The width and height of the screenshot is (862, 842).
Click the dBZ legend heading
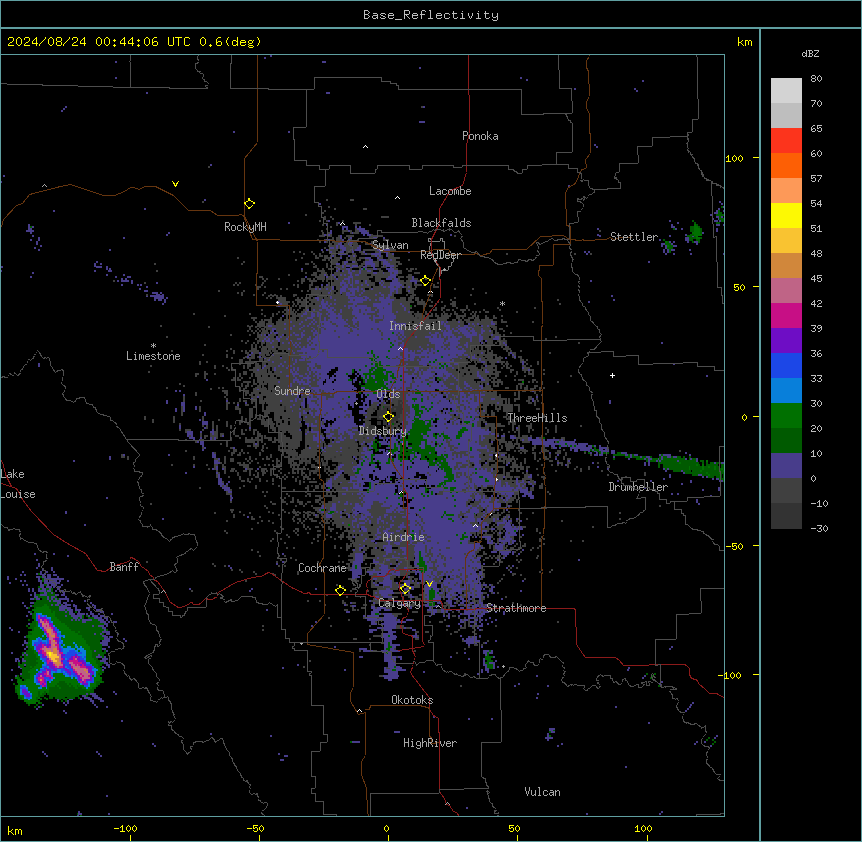pos(810,53)
